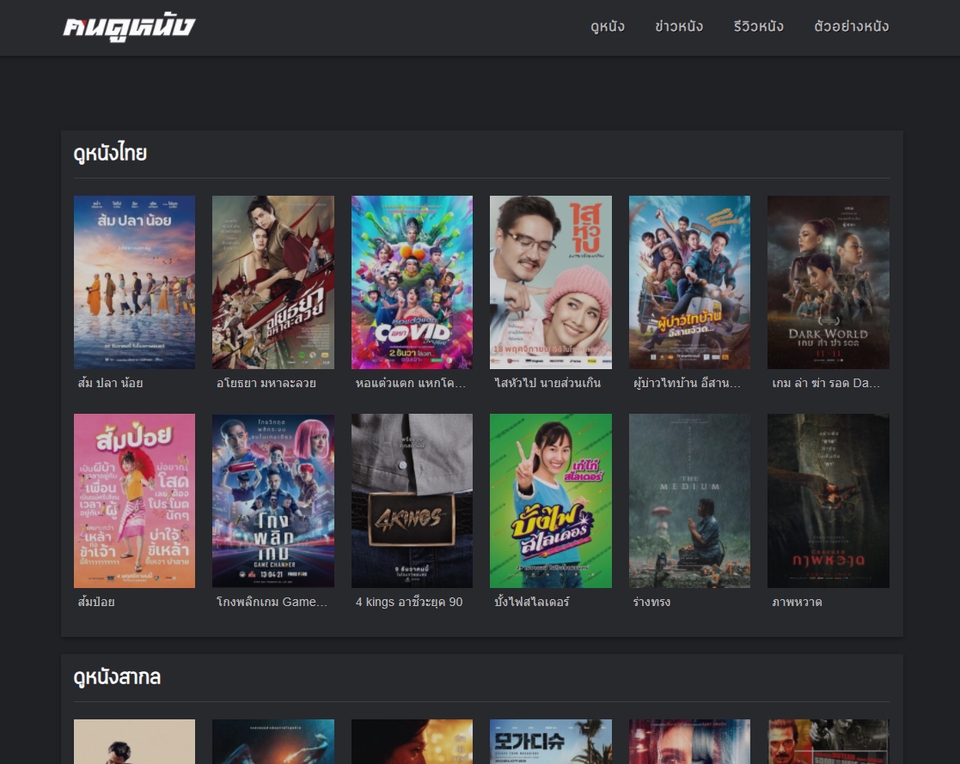
Task: Open the ภาพหวาด movie poster
Action: (x=828, y=501)
